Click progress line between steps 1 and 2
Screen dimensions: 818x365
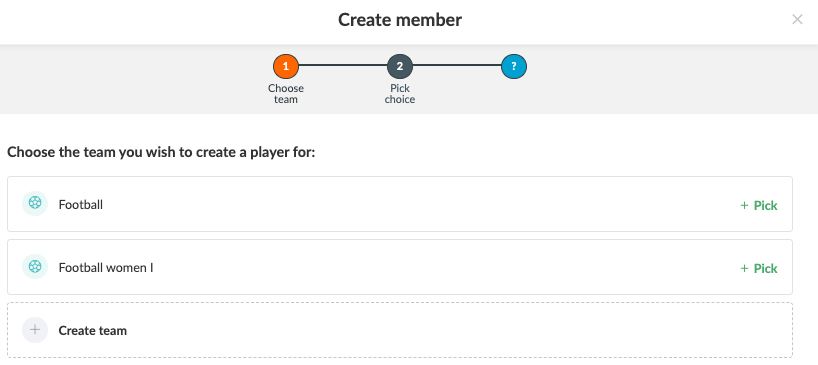[x=343, y=65]
